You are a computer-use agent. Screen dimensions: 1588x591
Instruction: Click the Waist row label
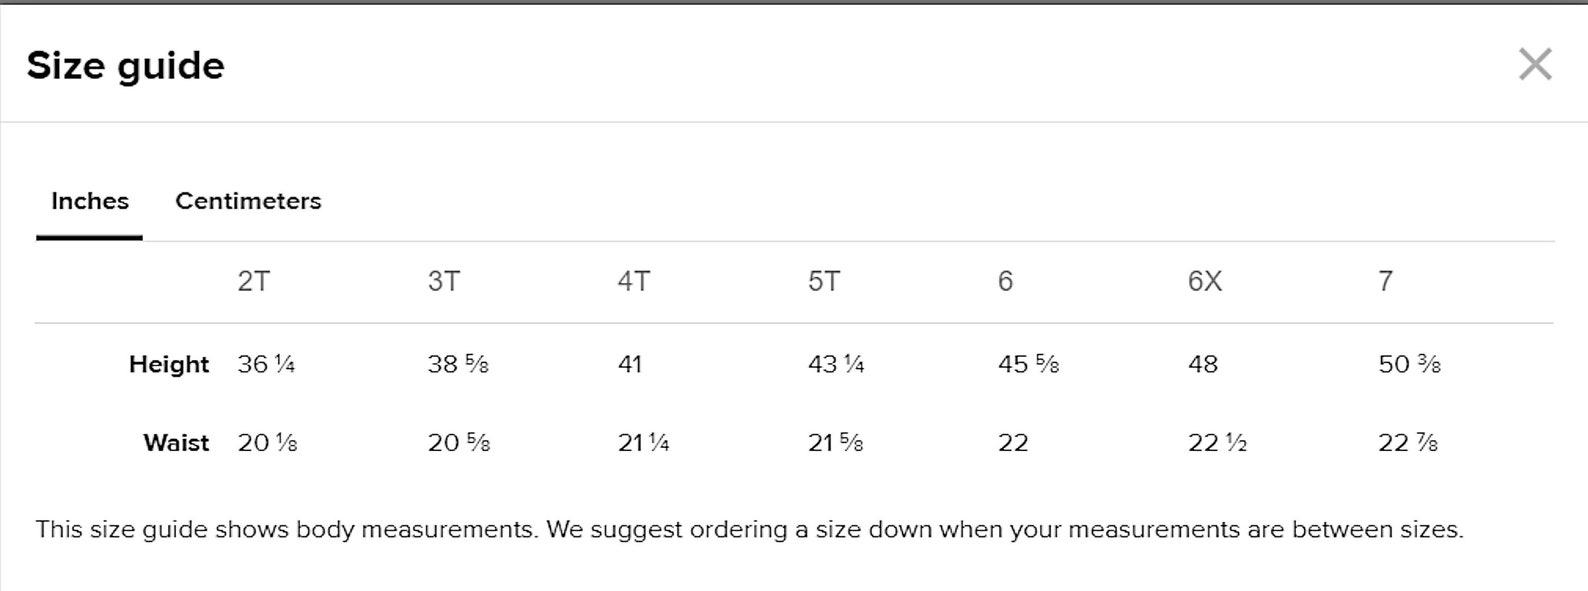pos(176,443)
